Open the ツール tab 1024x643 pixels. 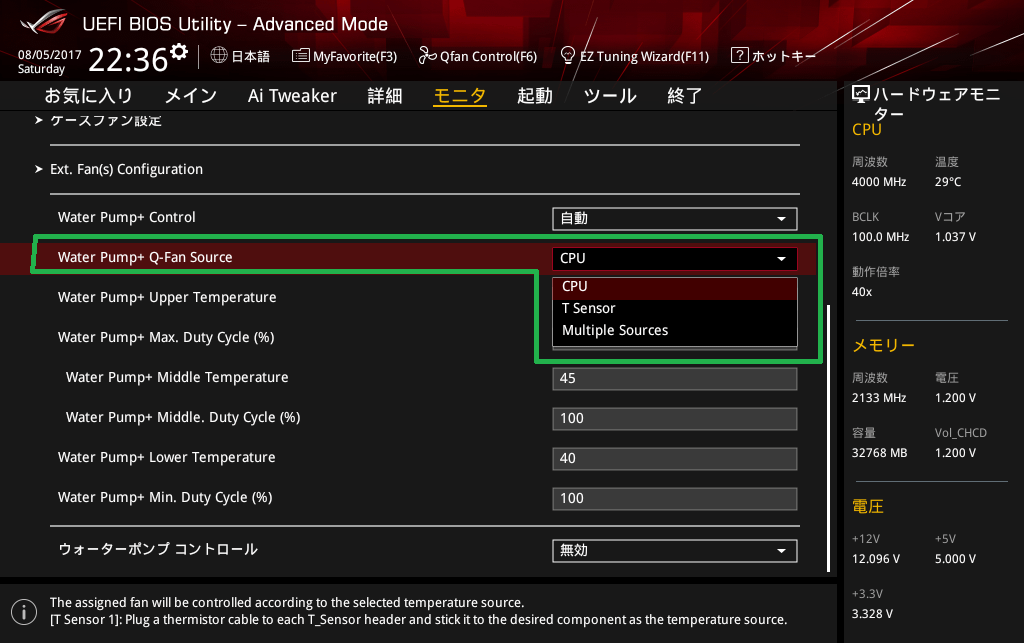[610, 96]
